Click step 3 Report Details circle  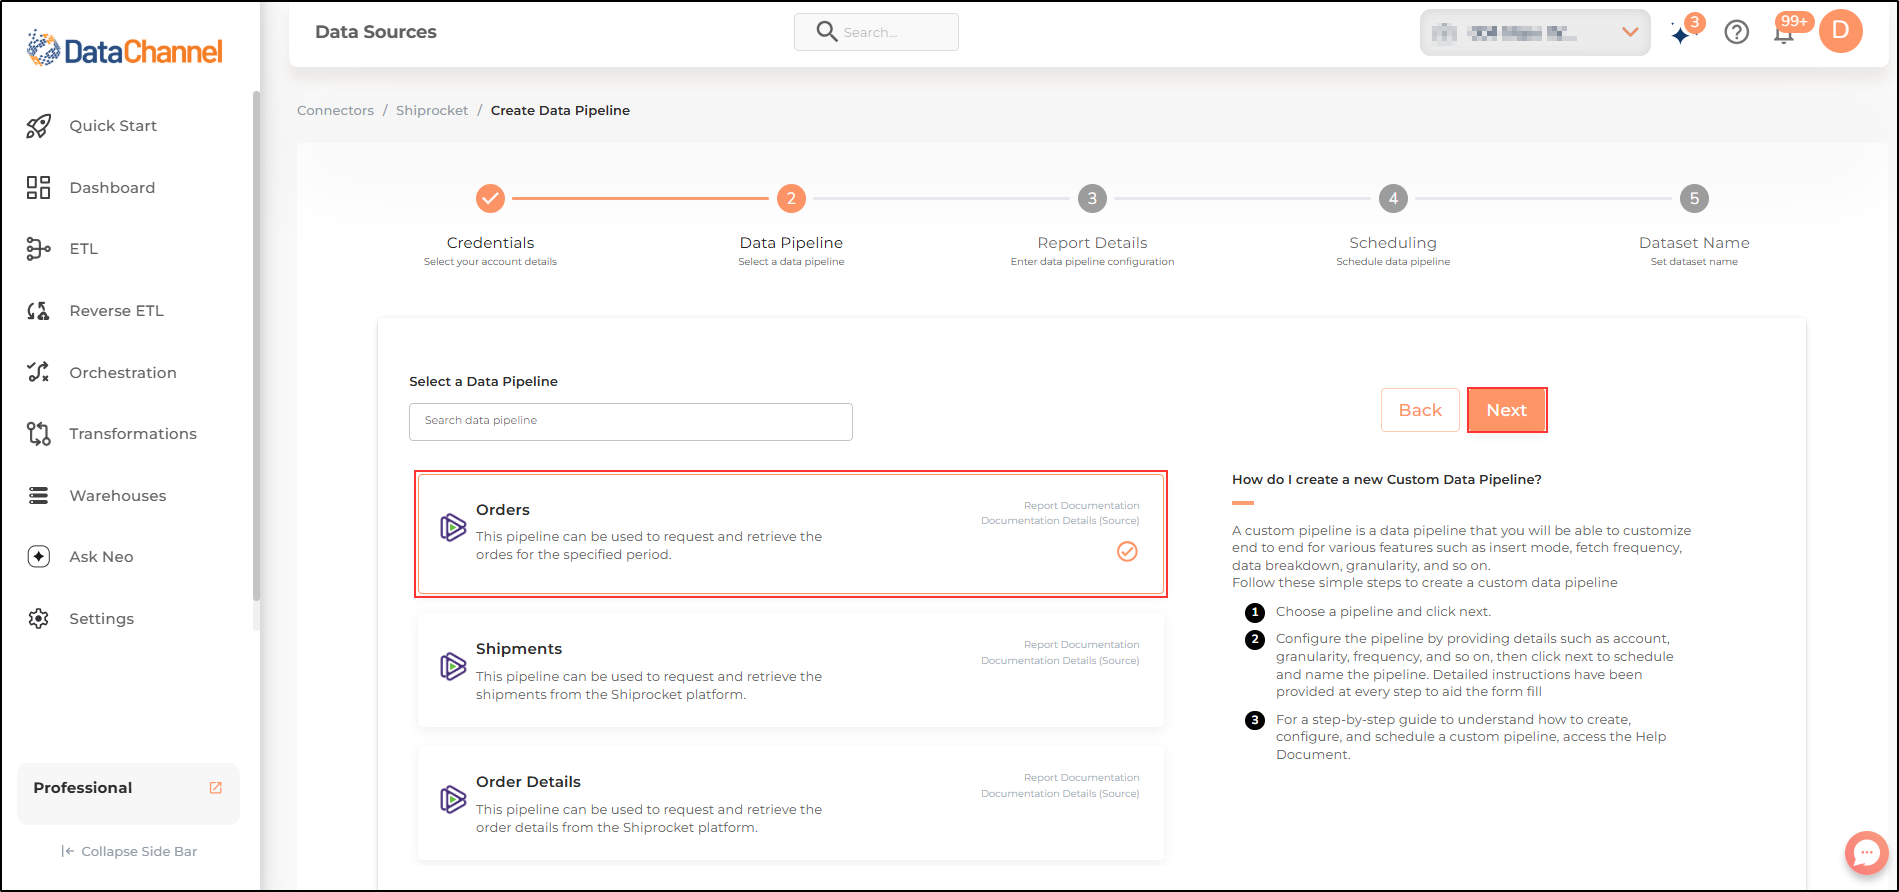(1092, 198)
